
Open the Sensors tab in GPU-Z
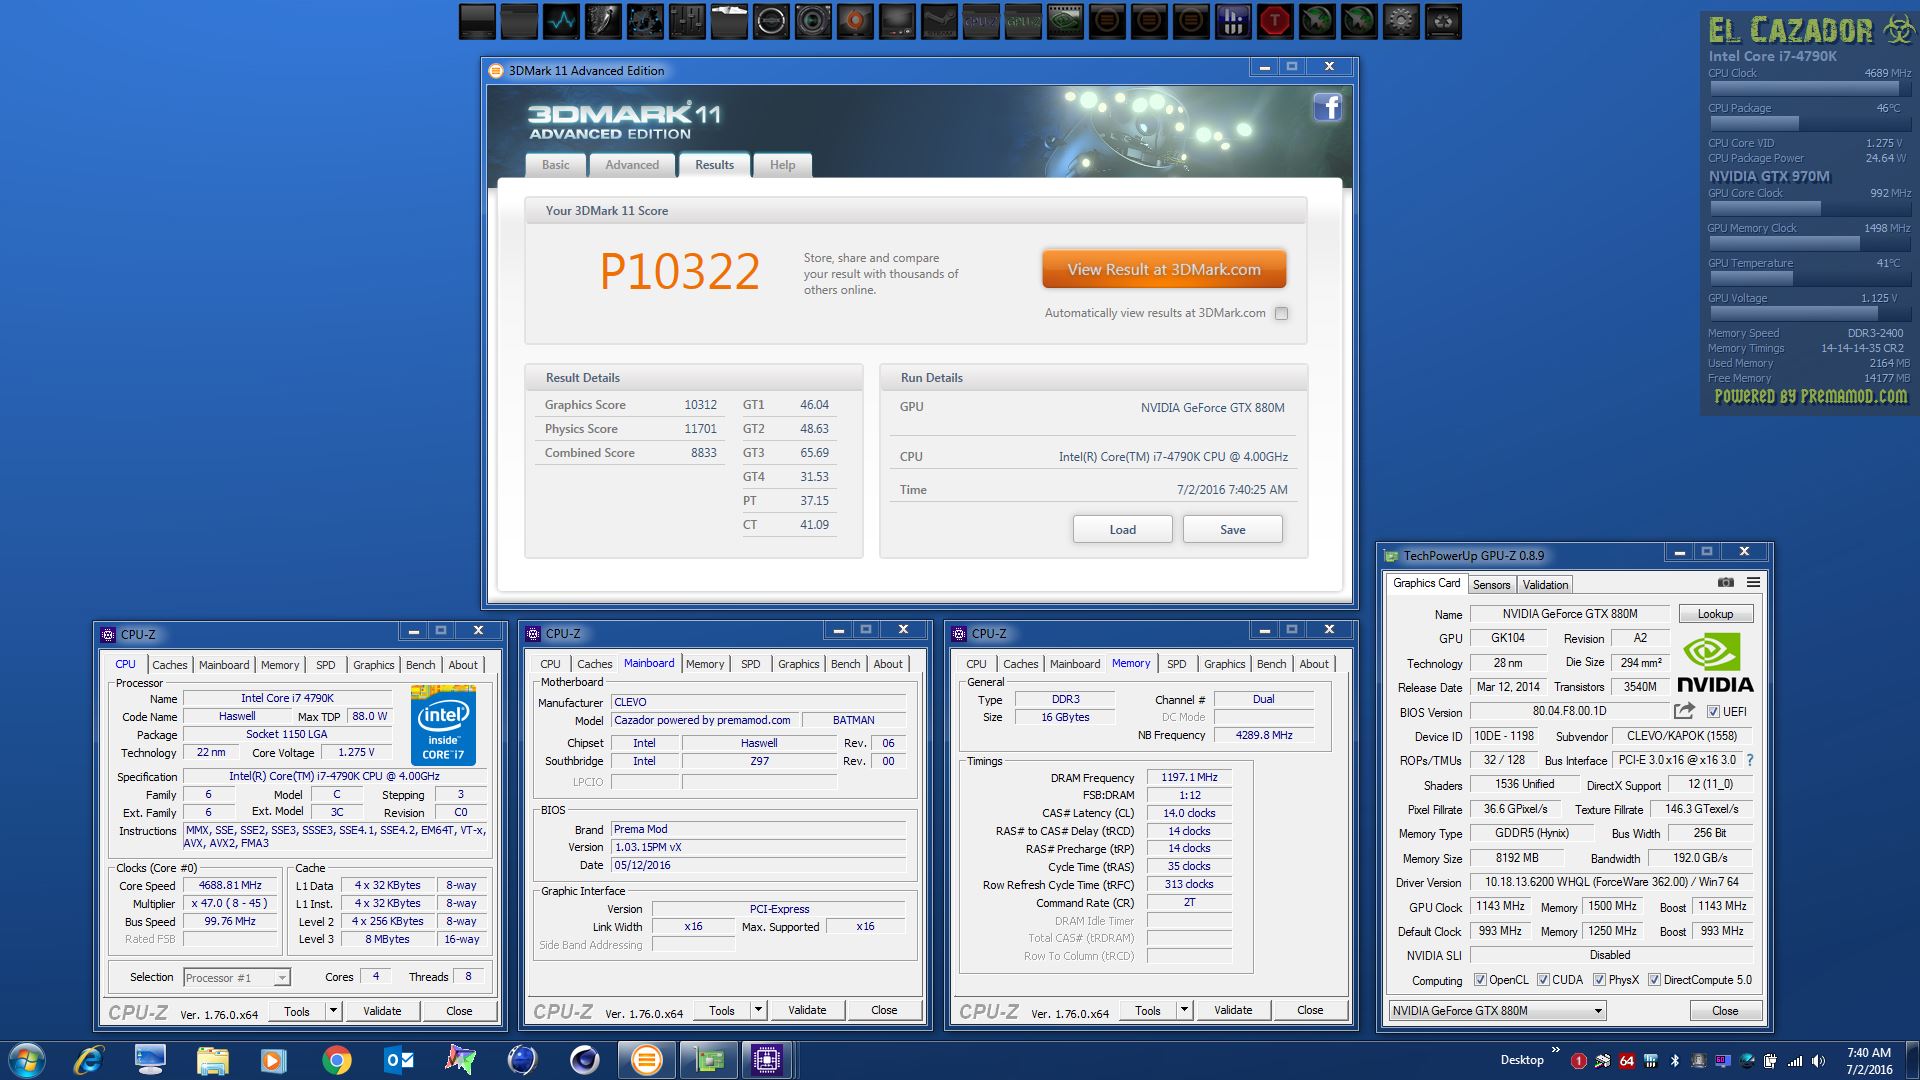(1491, 585)
